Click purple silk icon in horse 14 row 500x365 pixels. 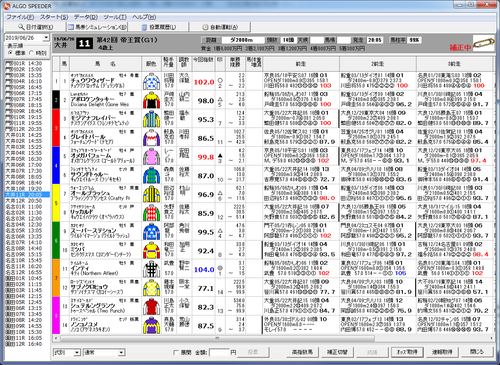click(151, 326)
